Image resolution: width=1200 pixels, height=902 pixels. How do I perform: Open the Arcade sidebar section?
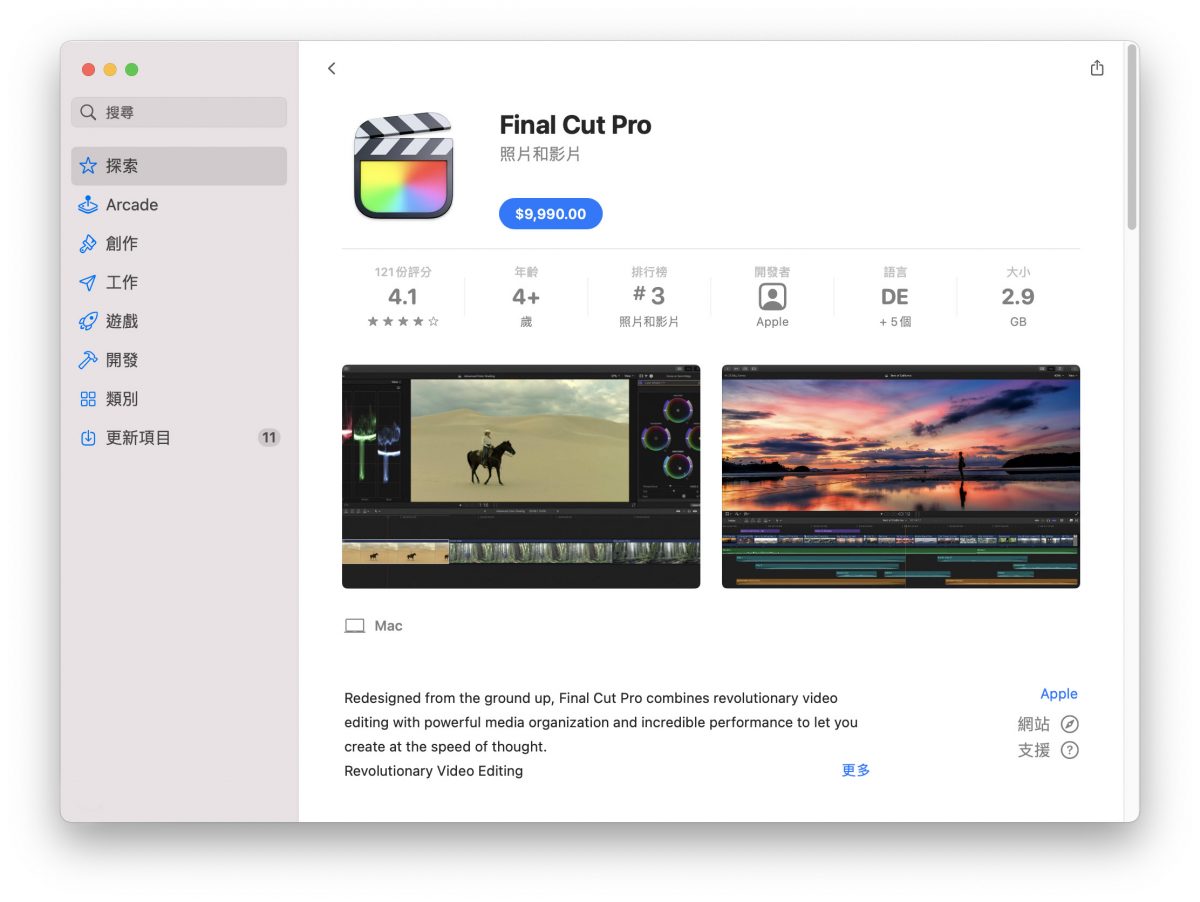pos(179,205)
